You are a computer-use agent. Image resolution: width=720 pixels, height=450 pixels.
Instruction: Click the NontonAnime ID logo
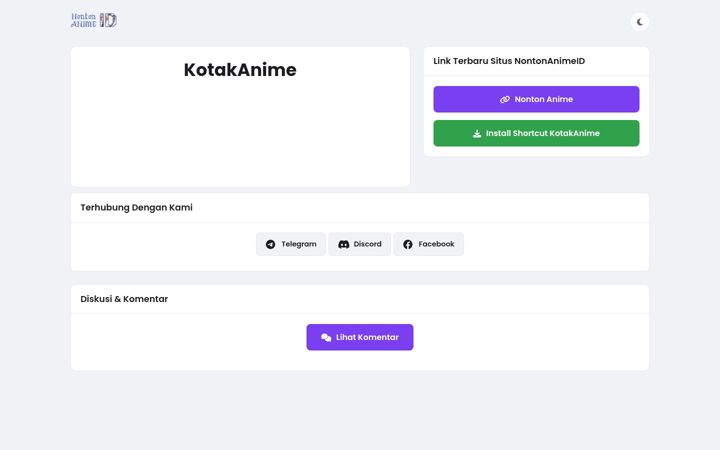(94, 20)
